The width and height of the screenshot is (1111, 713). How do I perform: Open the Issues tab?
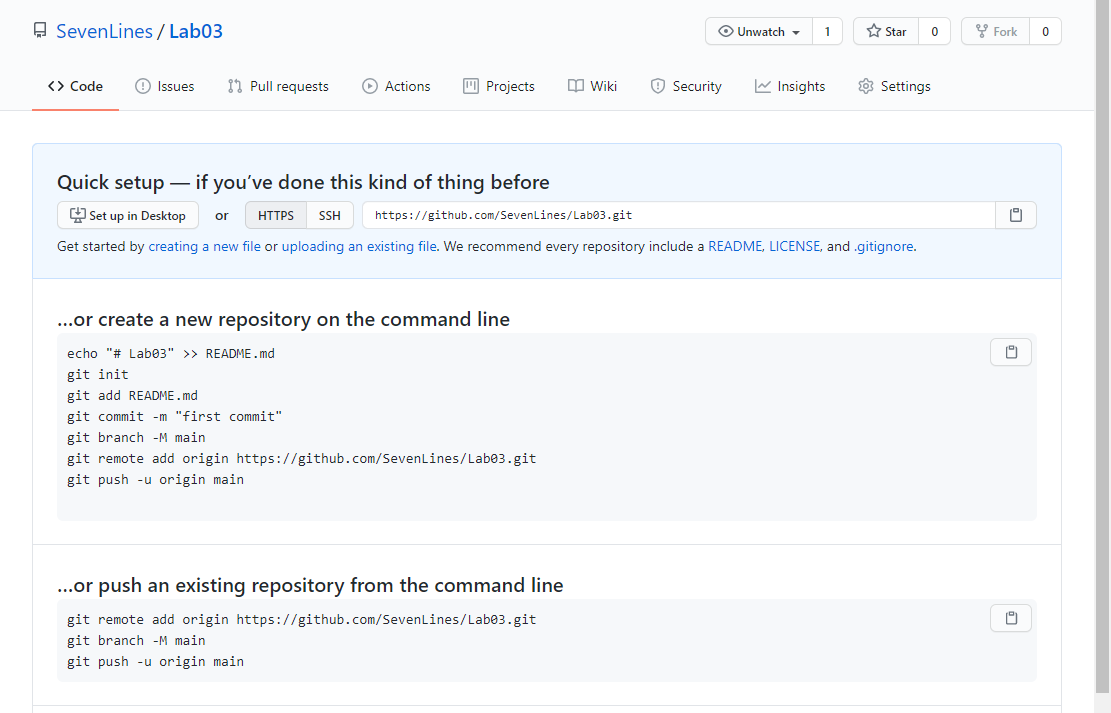click(164, 86)
